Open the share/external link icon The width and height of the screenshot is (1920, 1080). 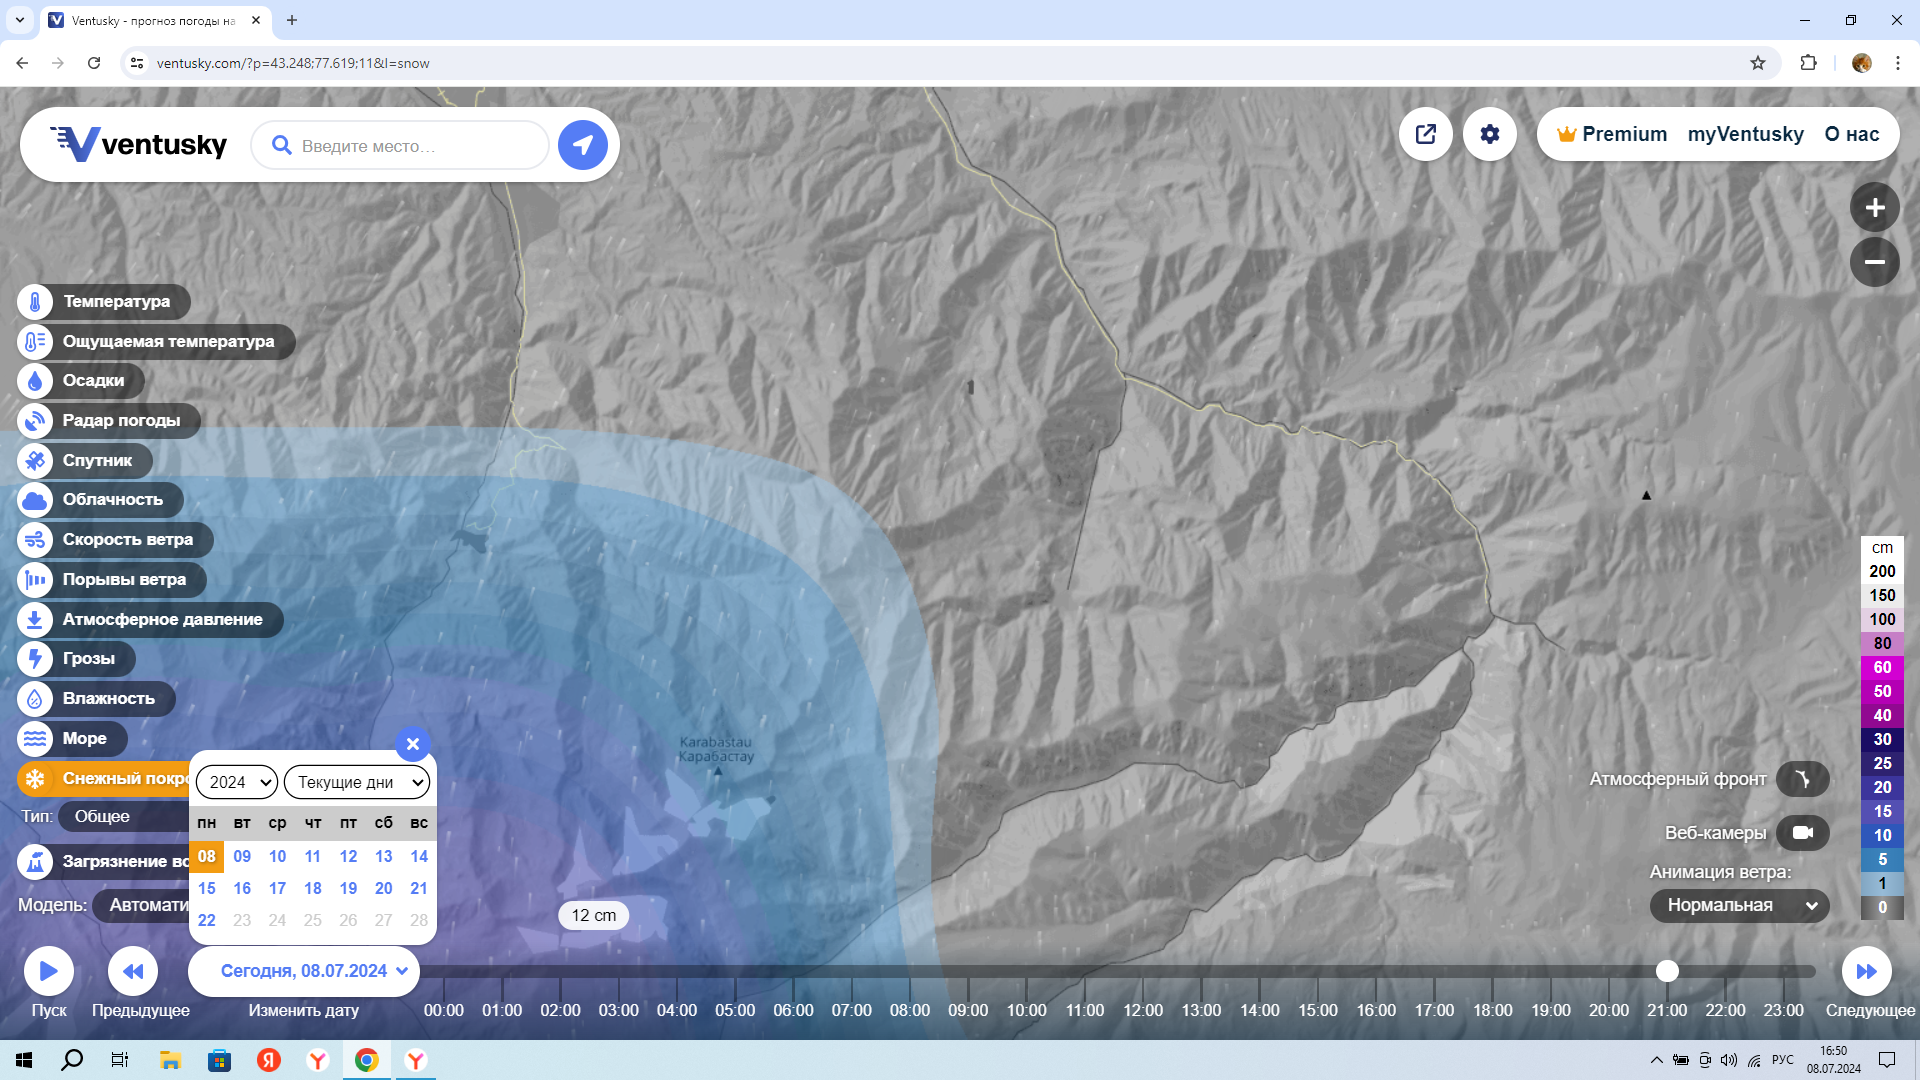(1426, 134)
